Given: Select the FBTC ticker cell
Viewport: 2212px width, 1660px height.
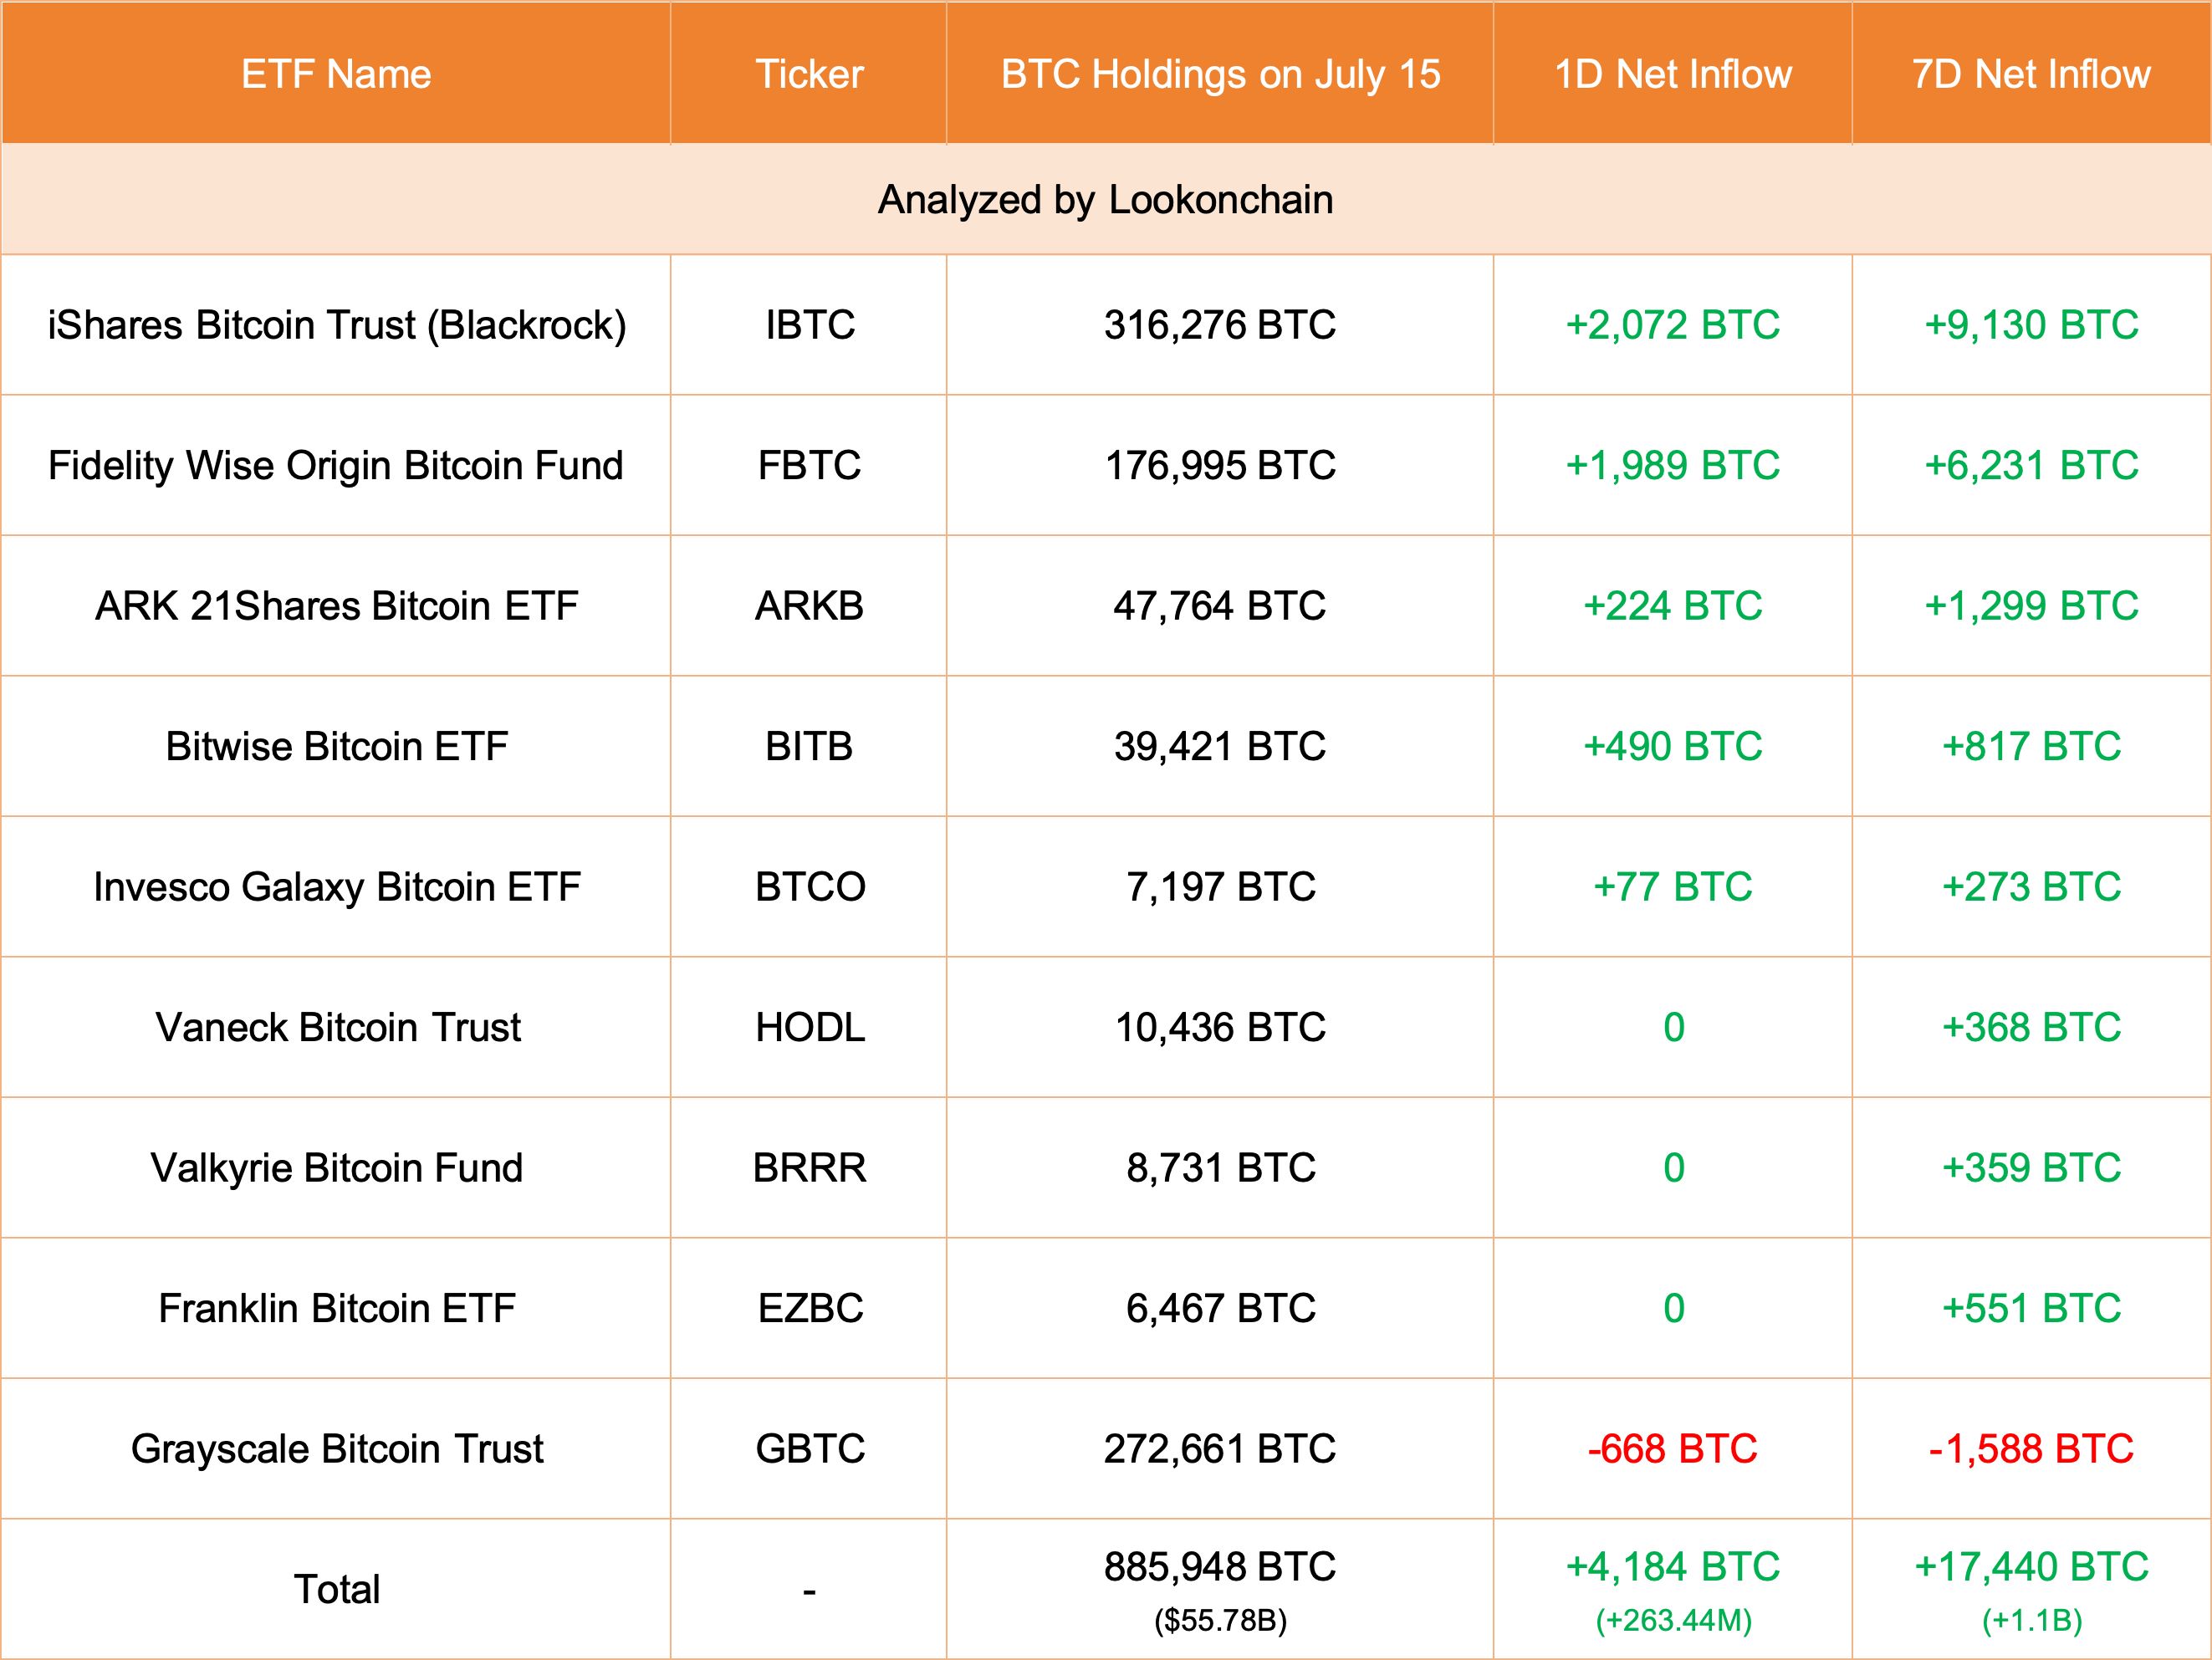Looking at the screenshot, I should (x=809, y=466).
